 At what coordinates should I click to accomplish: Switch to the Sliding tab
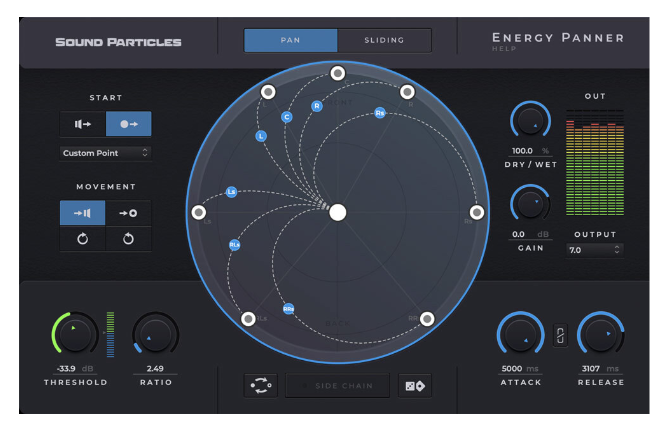click(x=384, y=40)
